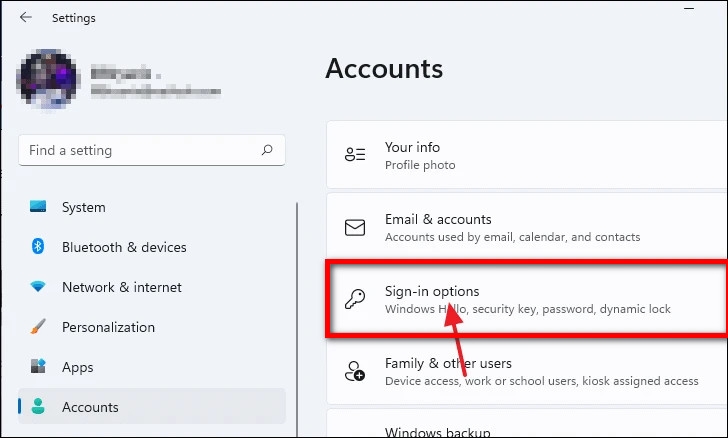The height and width of the screenshot is (438, 728).
Task: Click the Your info profile icon
Action: 355,154
